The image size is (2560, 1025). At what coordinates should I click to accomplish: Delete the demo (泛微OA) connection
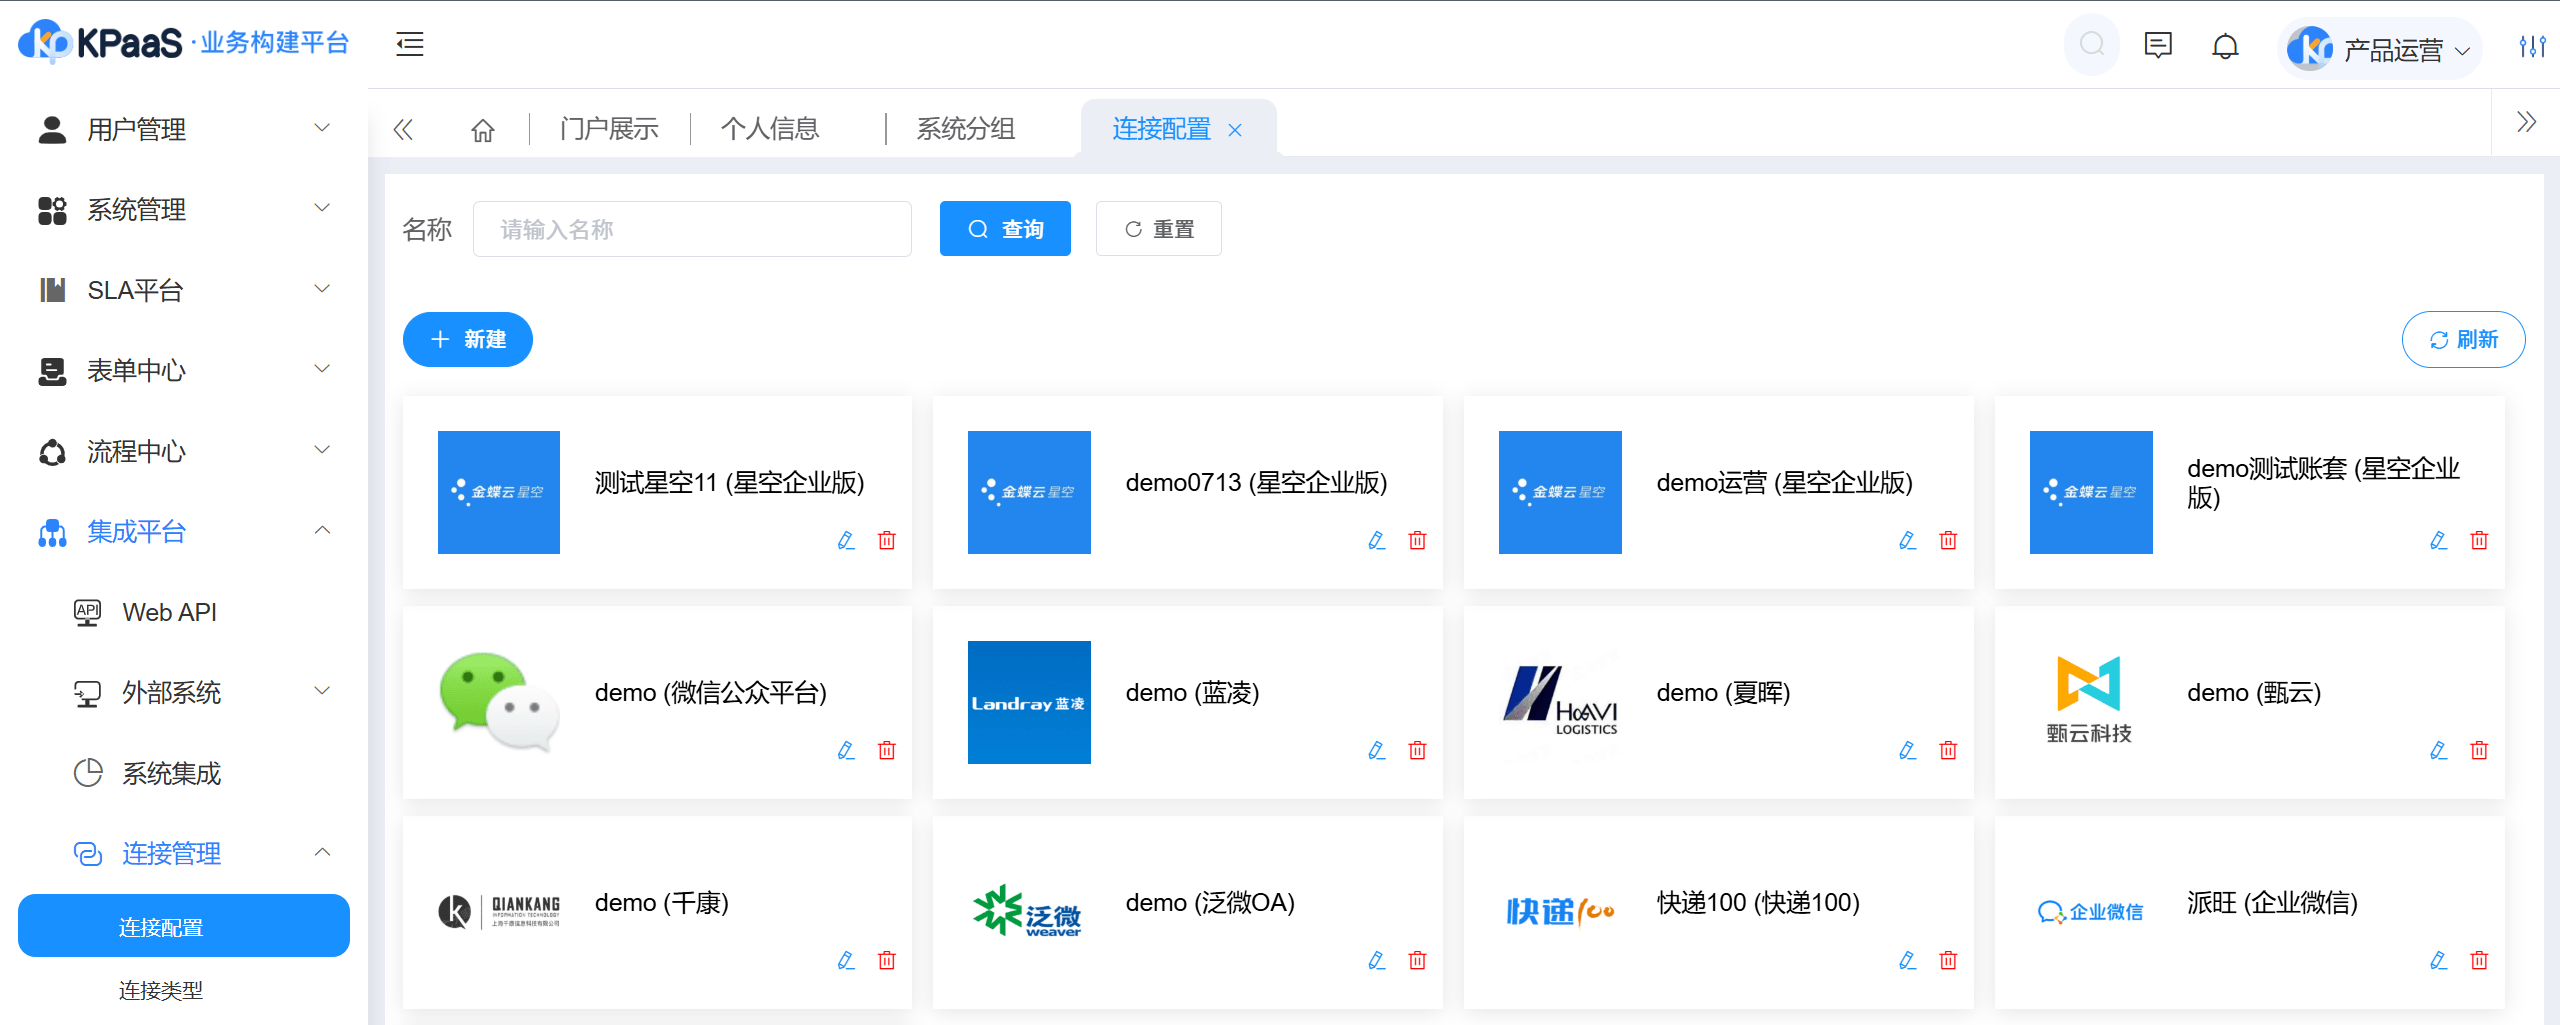pyautogui.click(x=1417, y=960)
